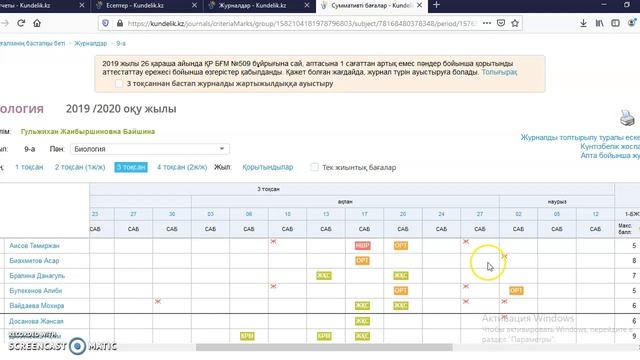The image size is (640, 360).
Task: Click Аисов's red absence mark on 10
Action: pos(273,241)
